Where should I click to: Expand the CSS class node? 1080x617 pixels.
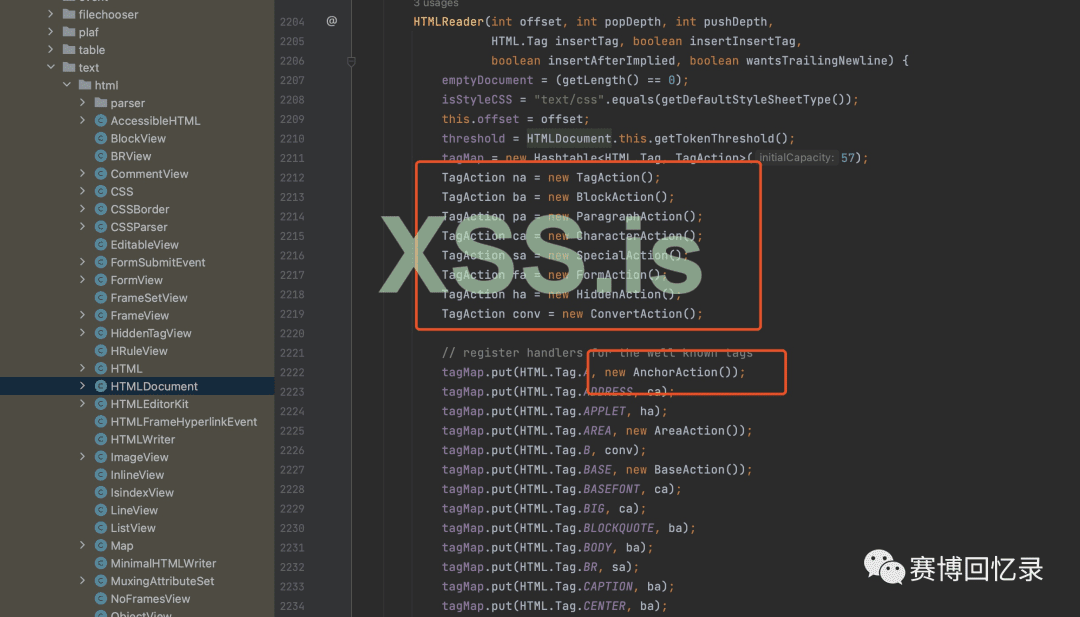(83, 191)
